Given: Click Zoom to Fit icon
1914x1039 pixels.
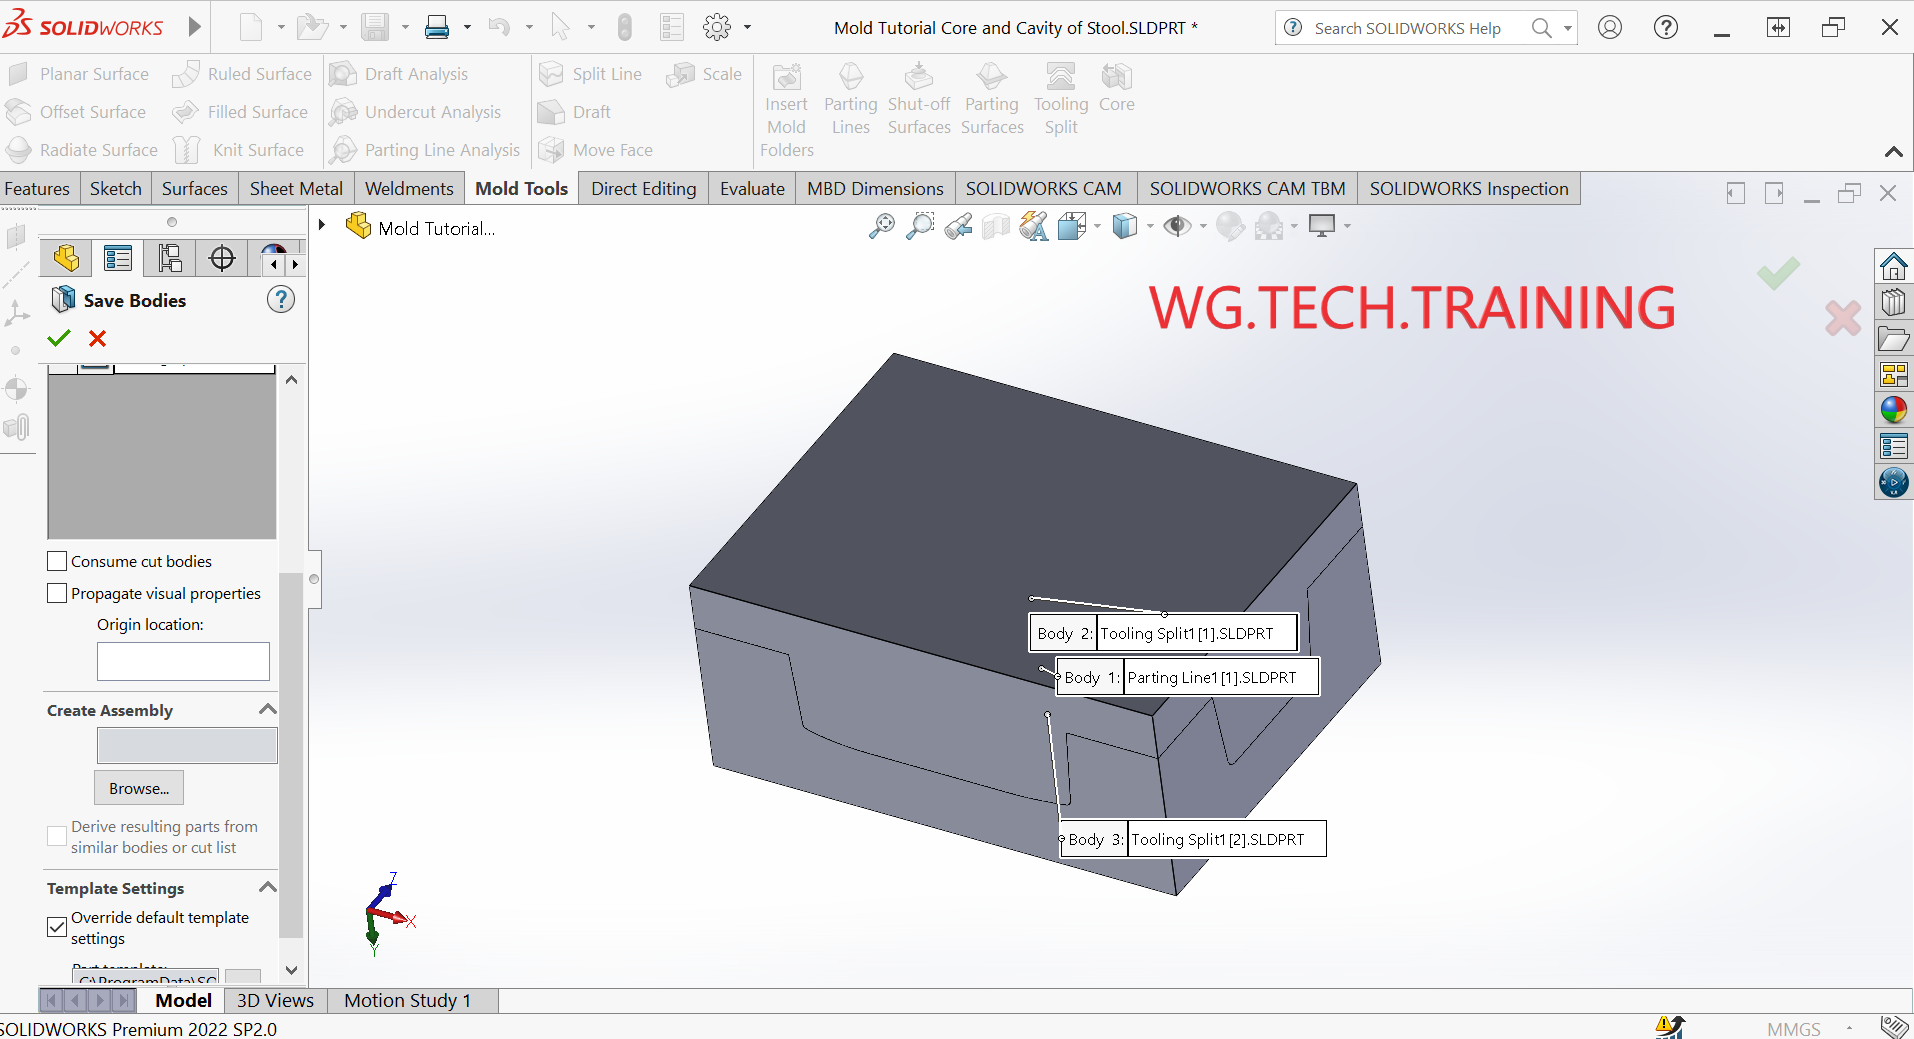Looking at the screenshot, I should coord(881,226).
